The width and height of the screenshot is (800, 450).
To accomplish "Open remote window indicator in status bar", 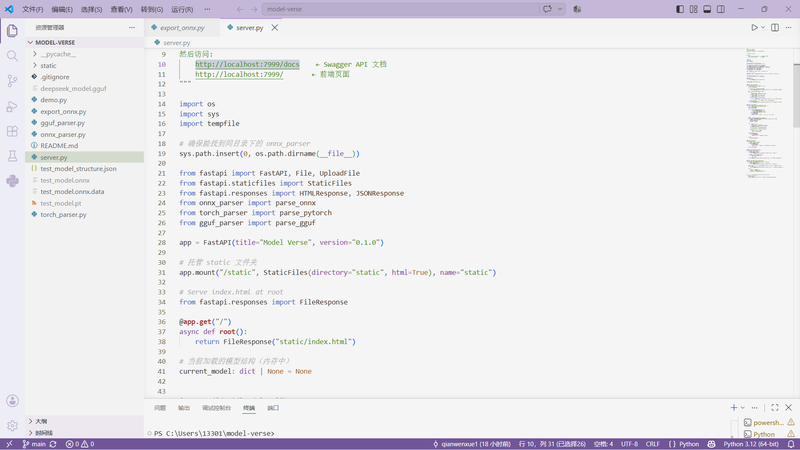I will [9, 444].
